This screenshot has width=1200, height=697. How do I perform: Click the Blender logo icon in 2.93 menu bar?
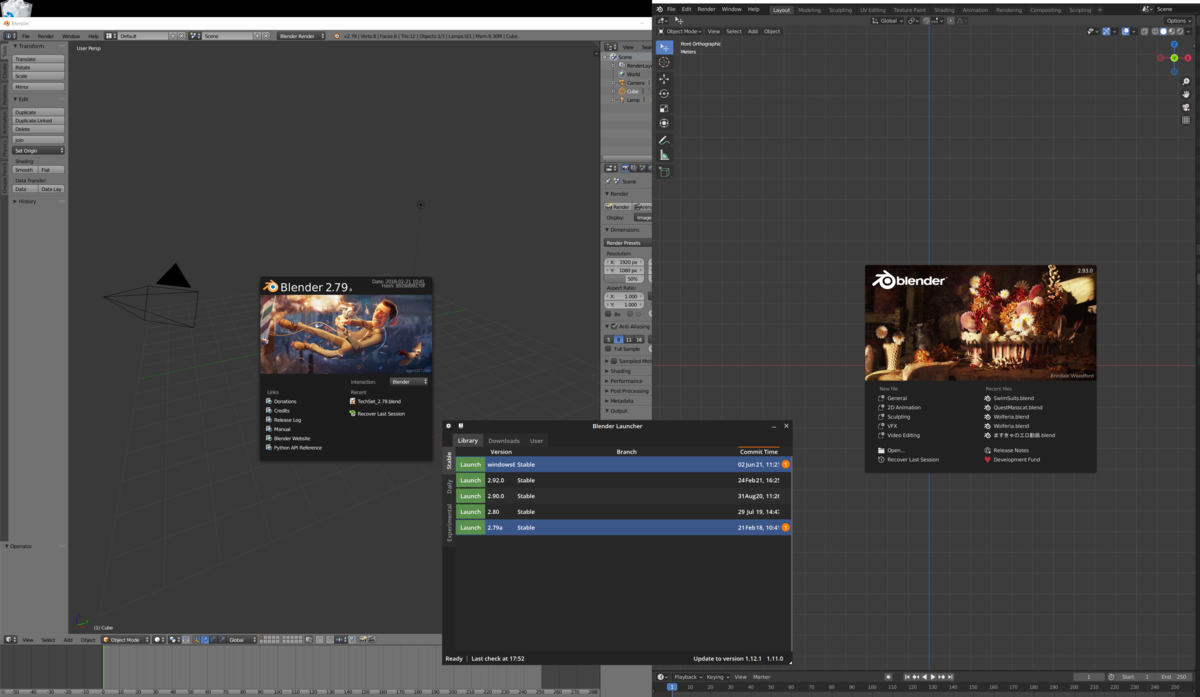[660, 9]
